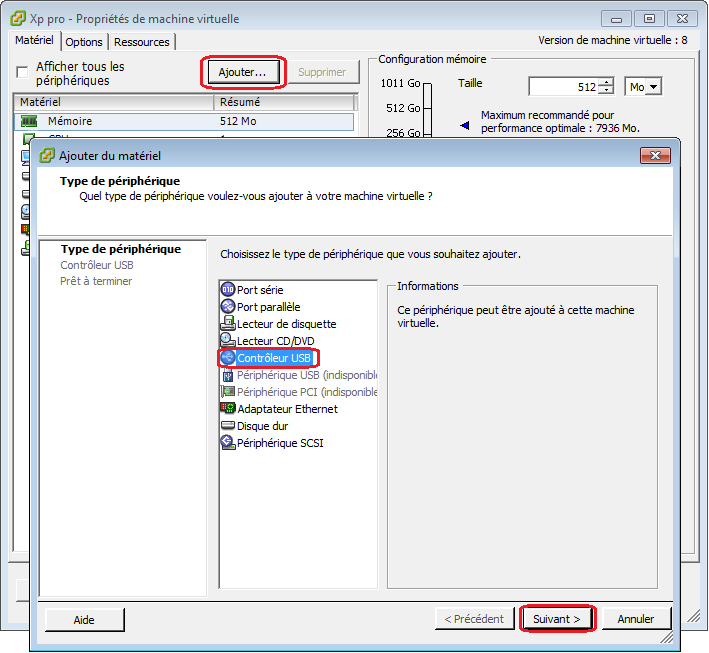
Task: Click the blue recommended maximum arrow marker
Action: (x=465, y=125)
